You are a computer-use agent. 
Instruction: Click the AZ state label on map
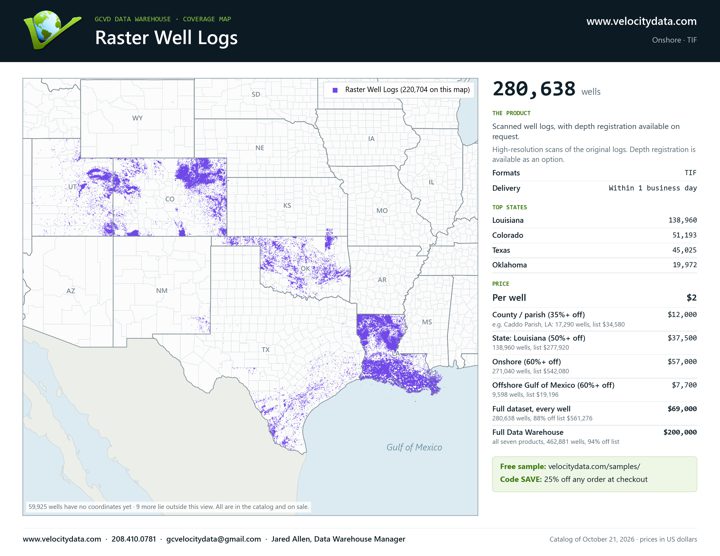tap(70, 291)
